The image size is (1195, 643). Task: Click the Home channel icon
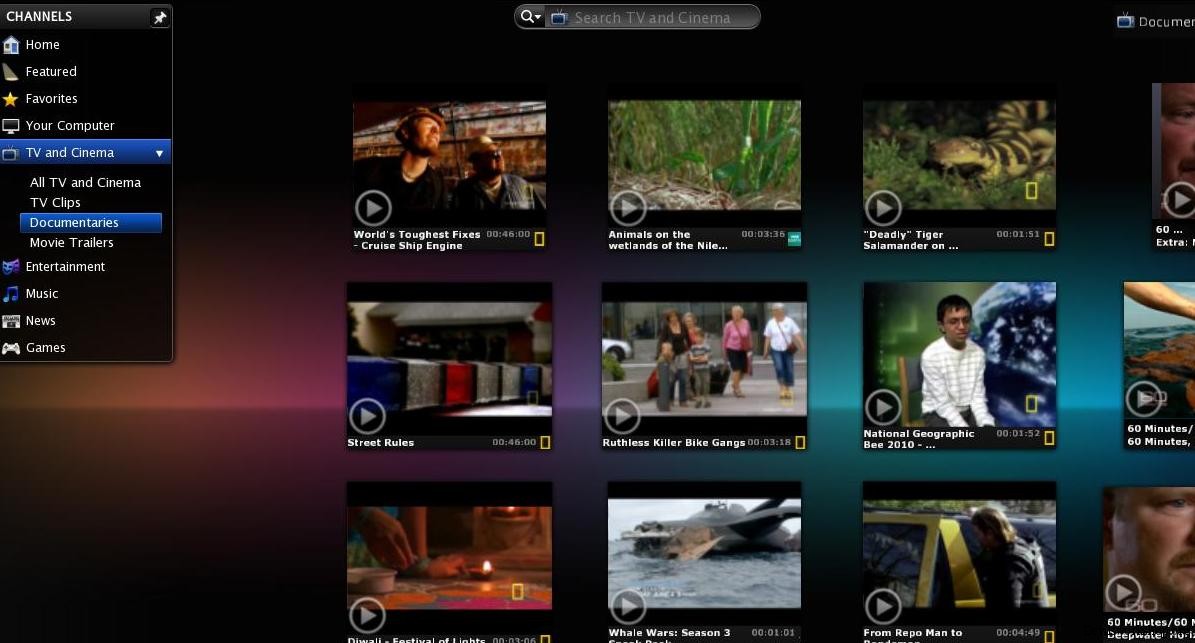11,45
